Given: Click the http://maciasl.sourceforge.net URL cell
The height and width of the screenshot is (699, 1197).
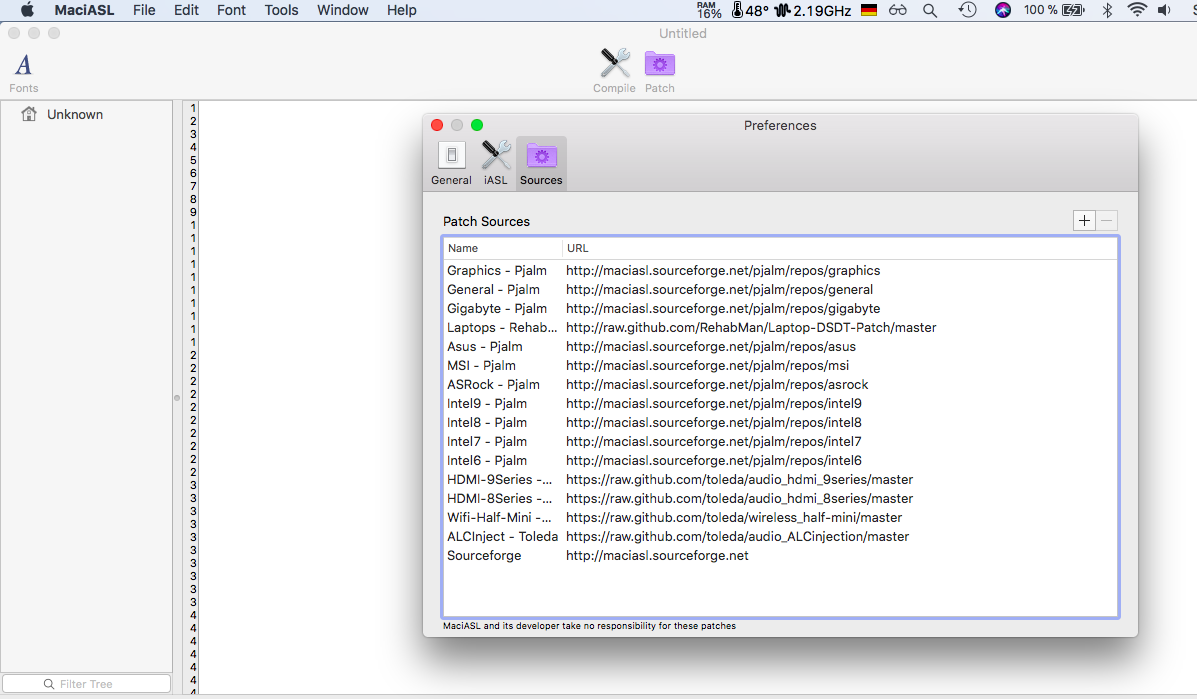Looking at the screenshot, I should (657, 556).
